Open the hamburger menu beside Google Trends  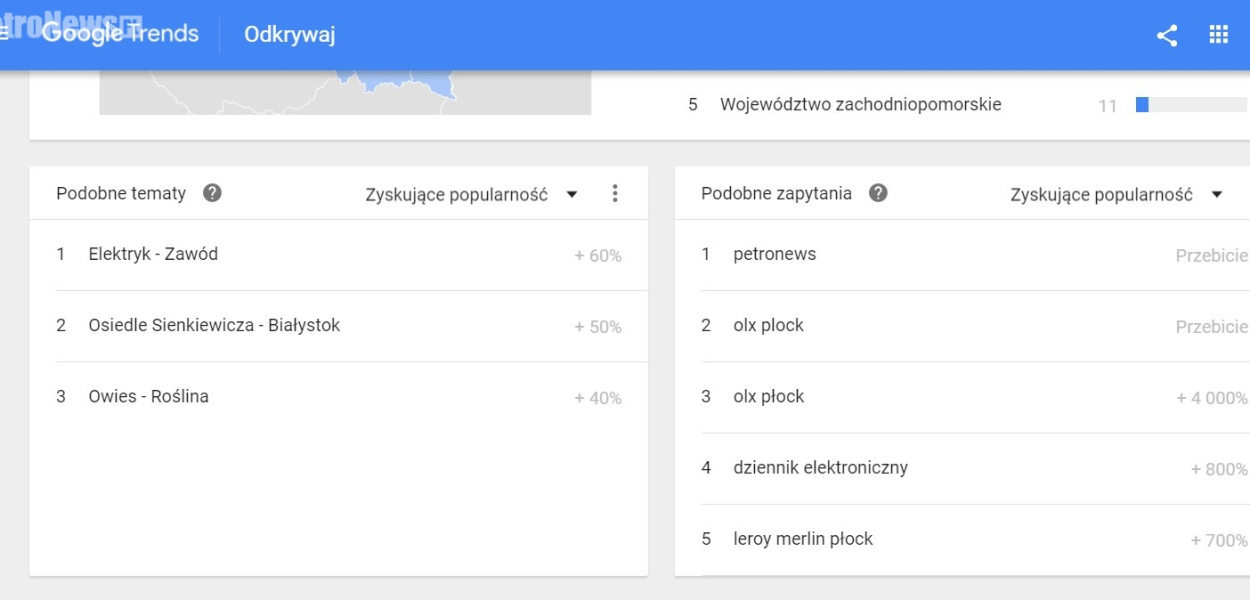click(4, 34)
